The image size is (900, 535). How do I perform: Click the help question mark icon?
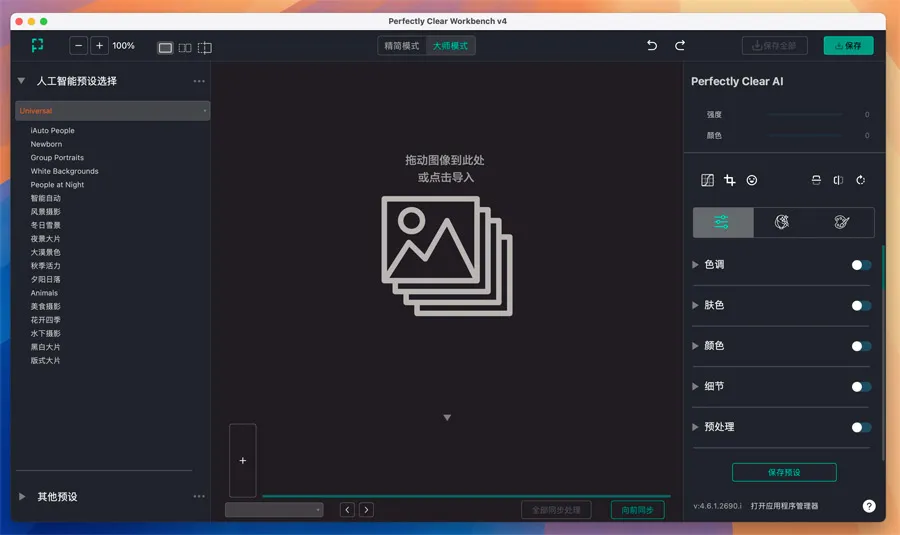click(869, 506)
